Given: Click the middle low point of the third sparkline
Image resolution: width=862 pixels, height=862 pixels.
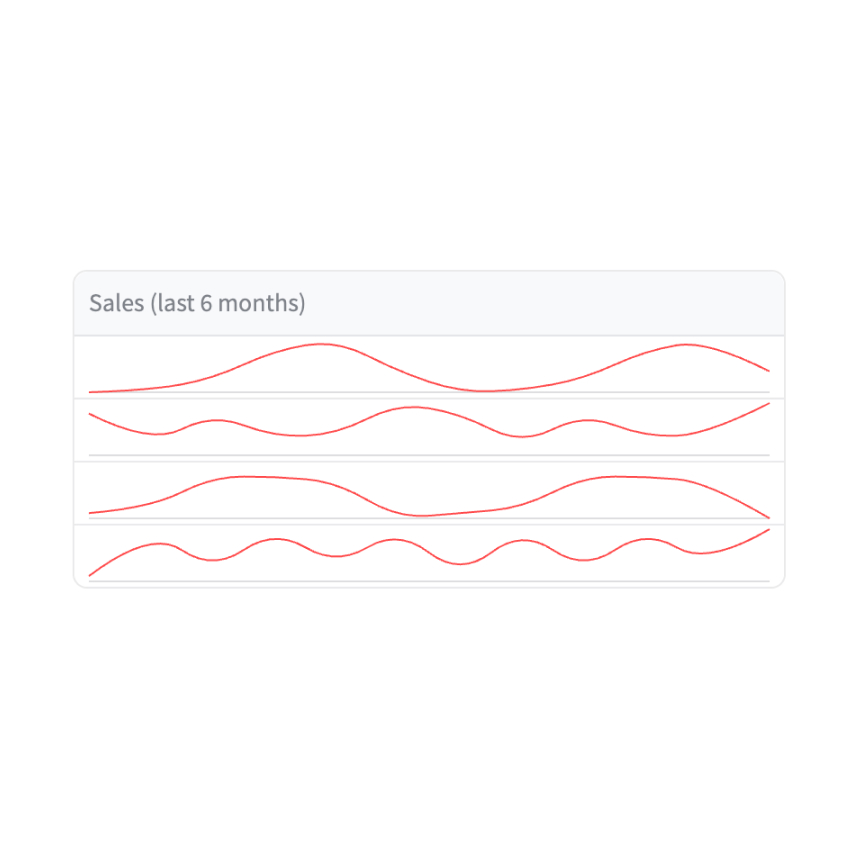Looking at the screenshot, I should click(x=422, y=515).
